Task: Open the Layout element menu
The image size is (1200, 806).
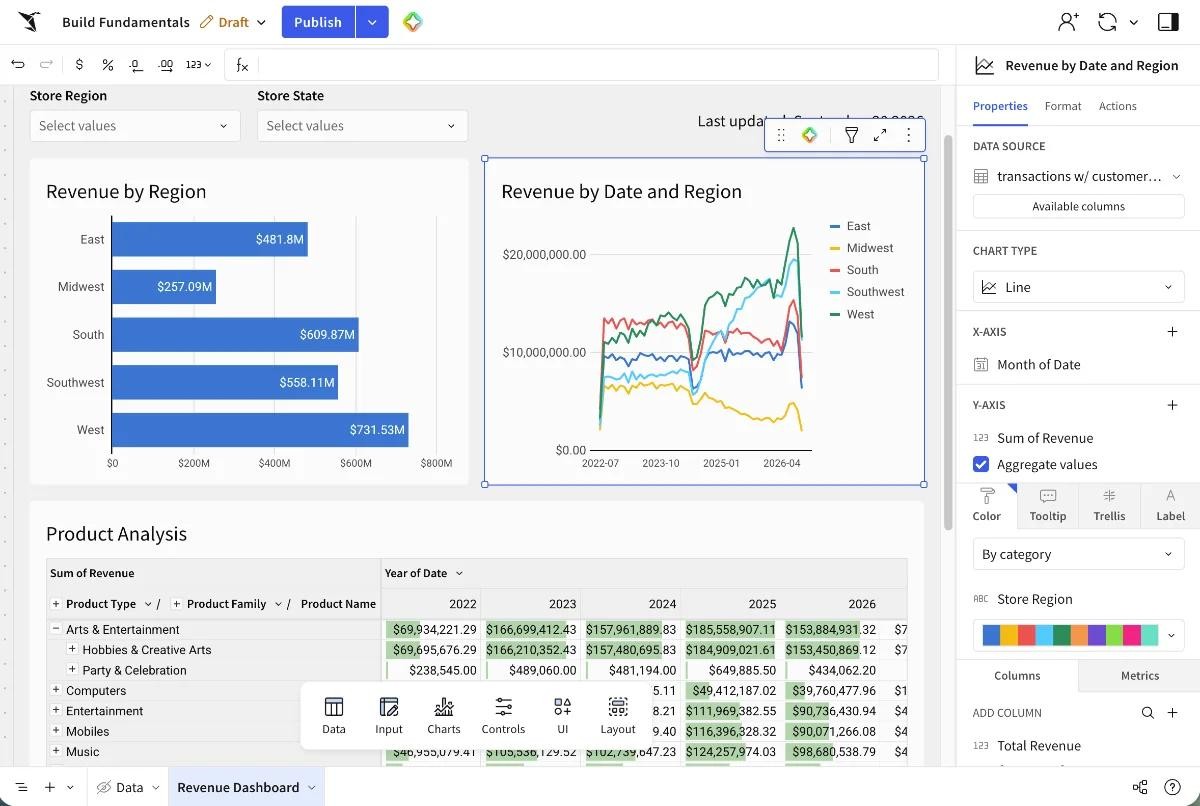Action: [618, 716]
